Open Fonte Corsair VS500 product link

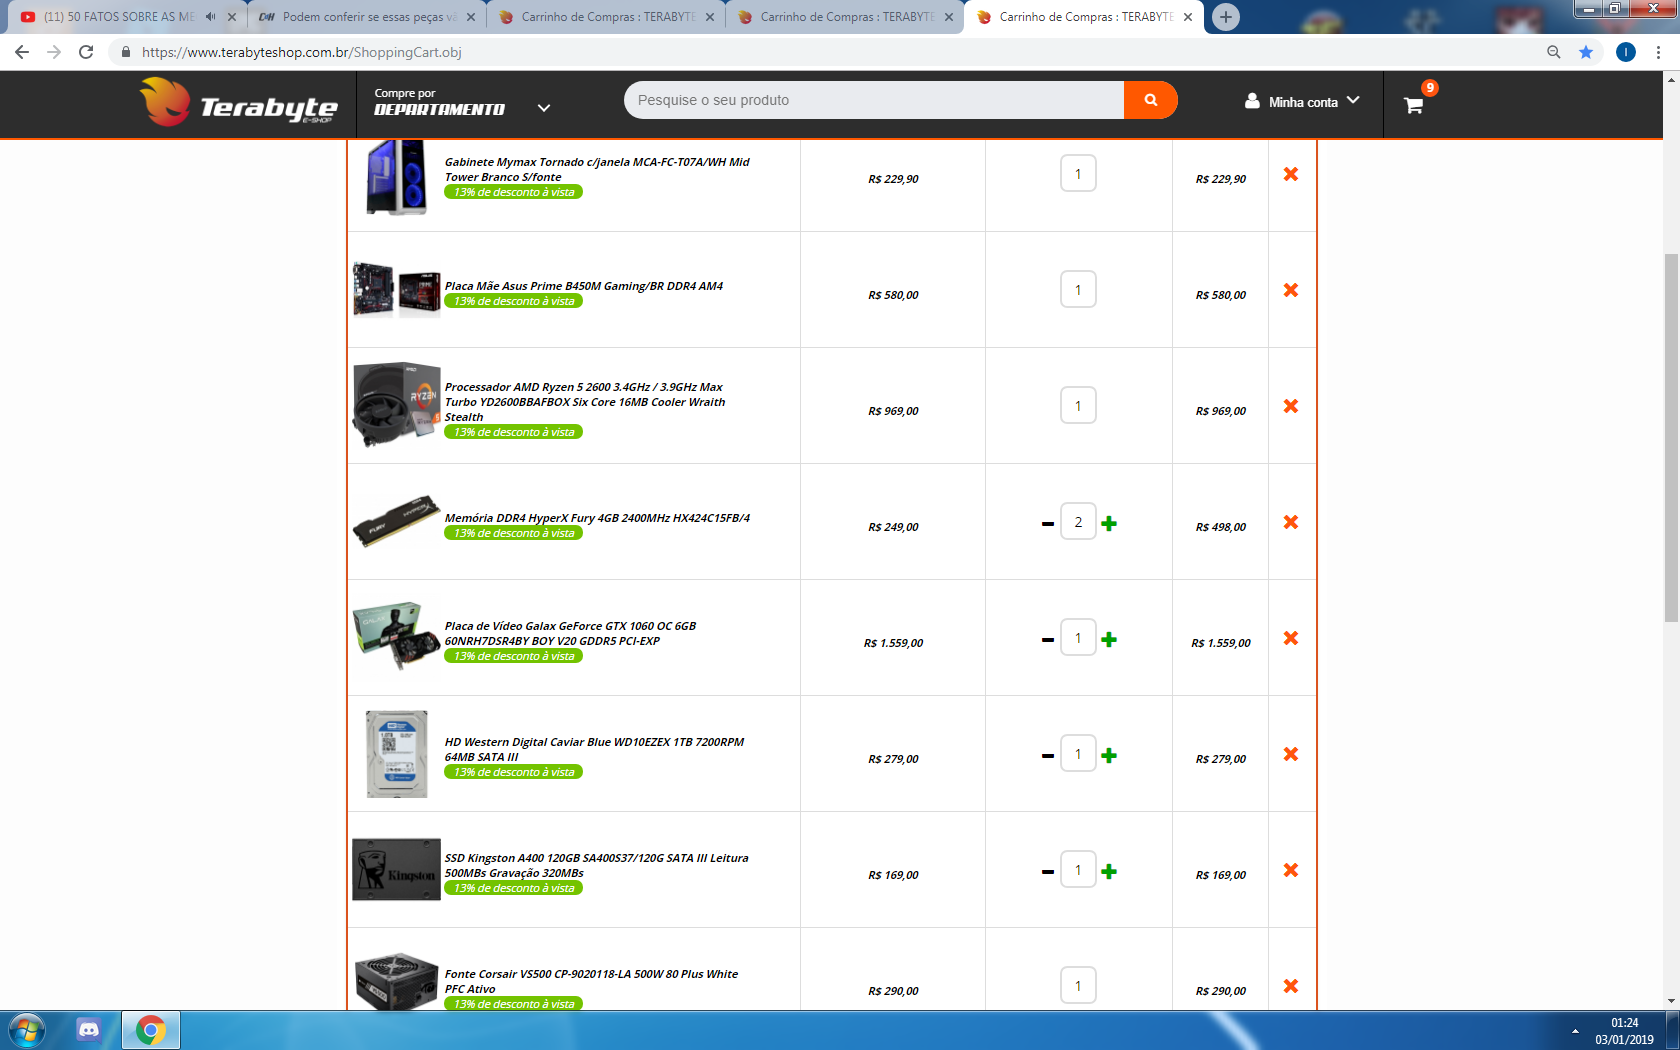click(591, 981)
